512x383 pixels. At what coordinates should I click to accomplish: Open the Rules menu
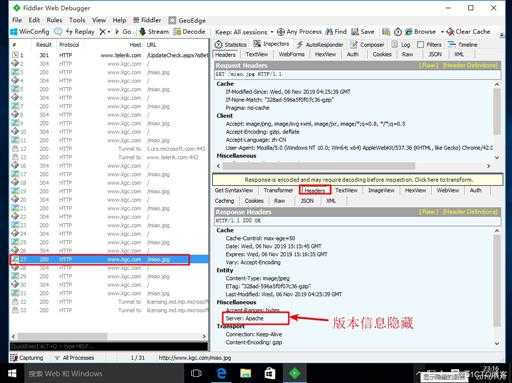(x=54, y=20)
